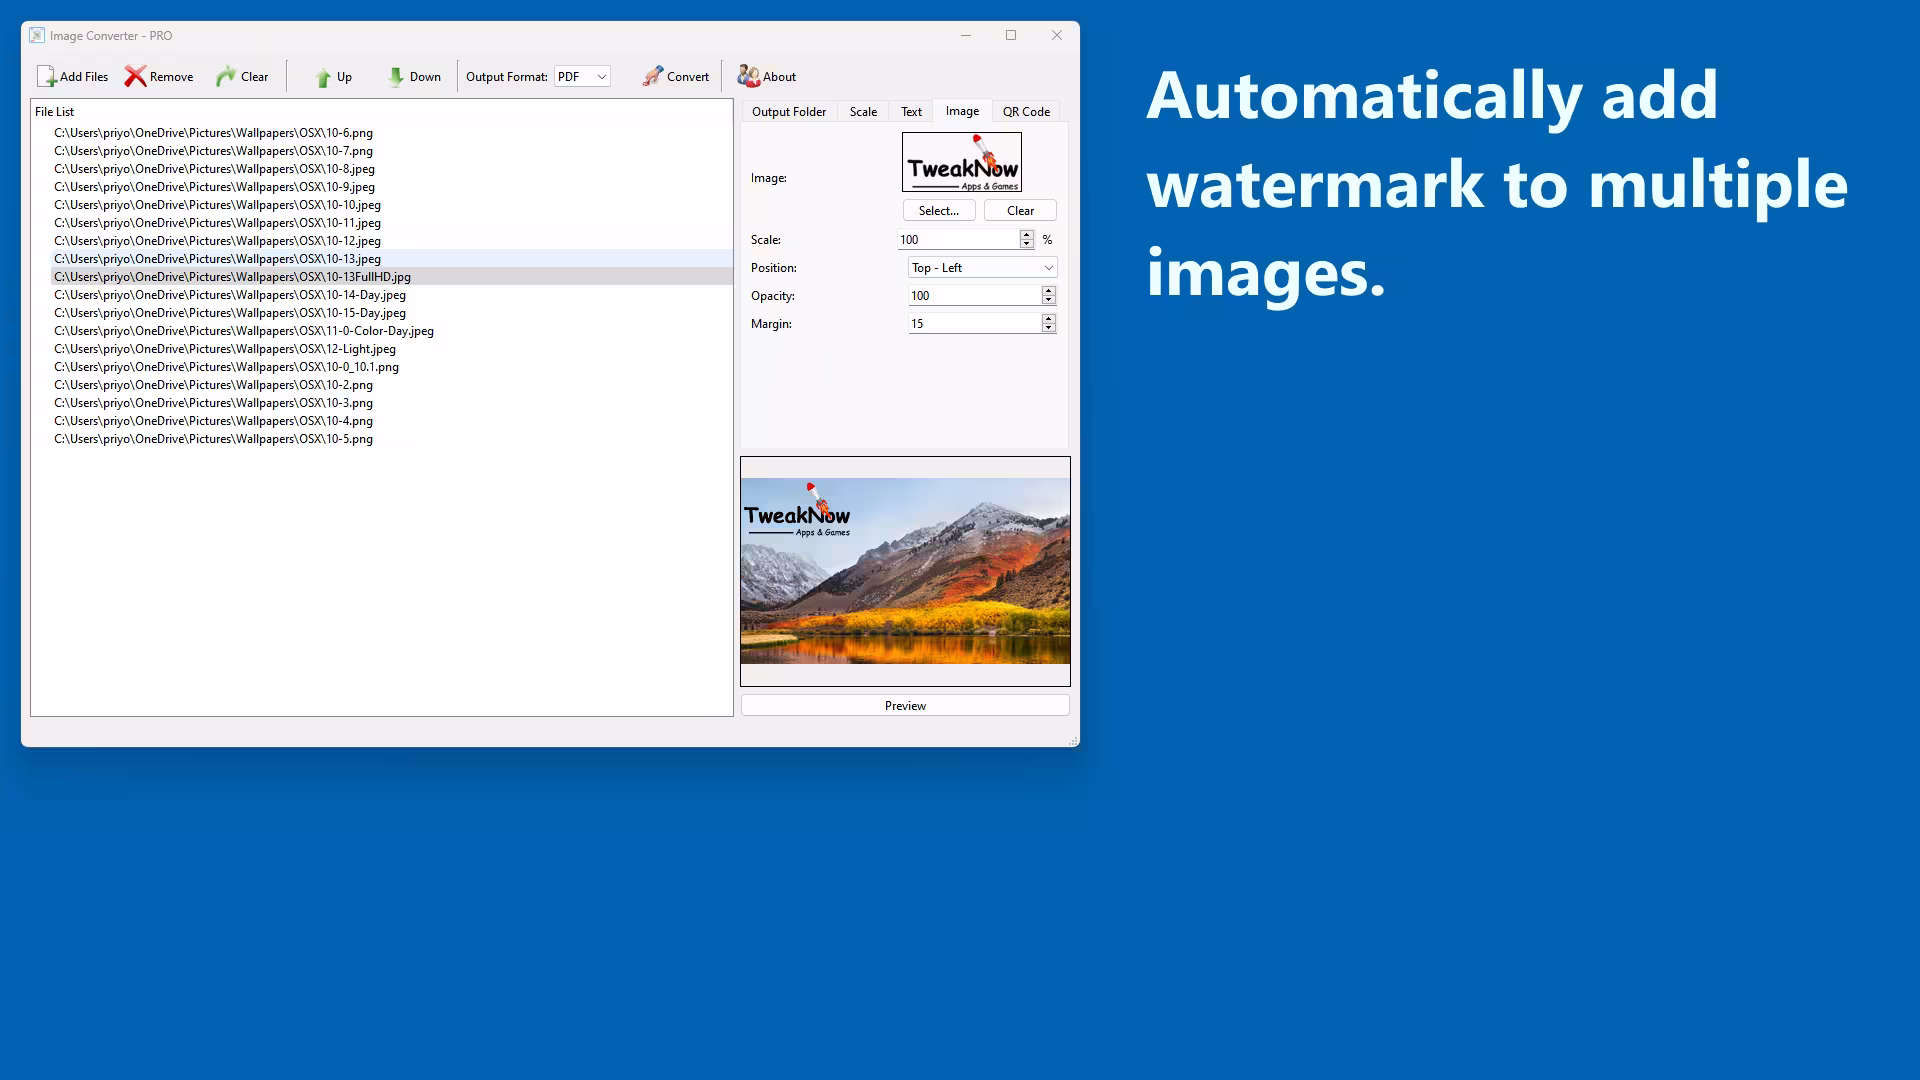The width and height of the screenshot is (1920, 1080).
Task: Move item up with Up arrow icon
Action: (322, 77)
